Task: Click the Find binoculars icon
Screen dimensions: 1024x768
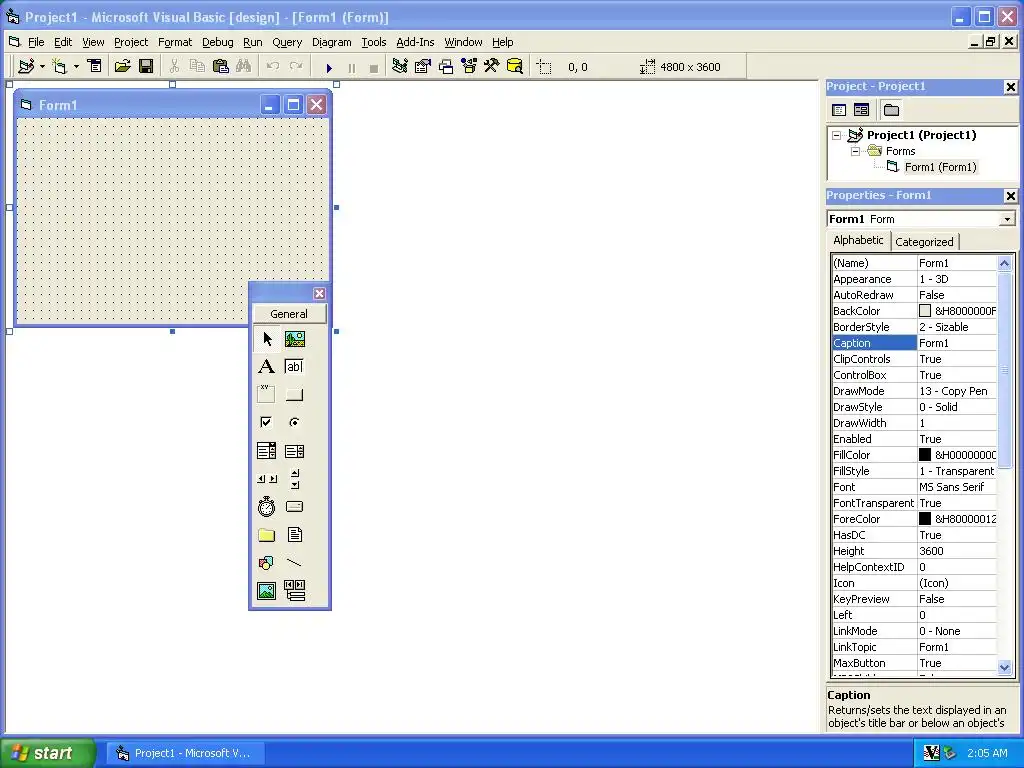Action: (244, 66)
